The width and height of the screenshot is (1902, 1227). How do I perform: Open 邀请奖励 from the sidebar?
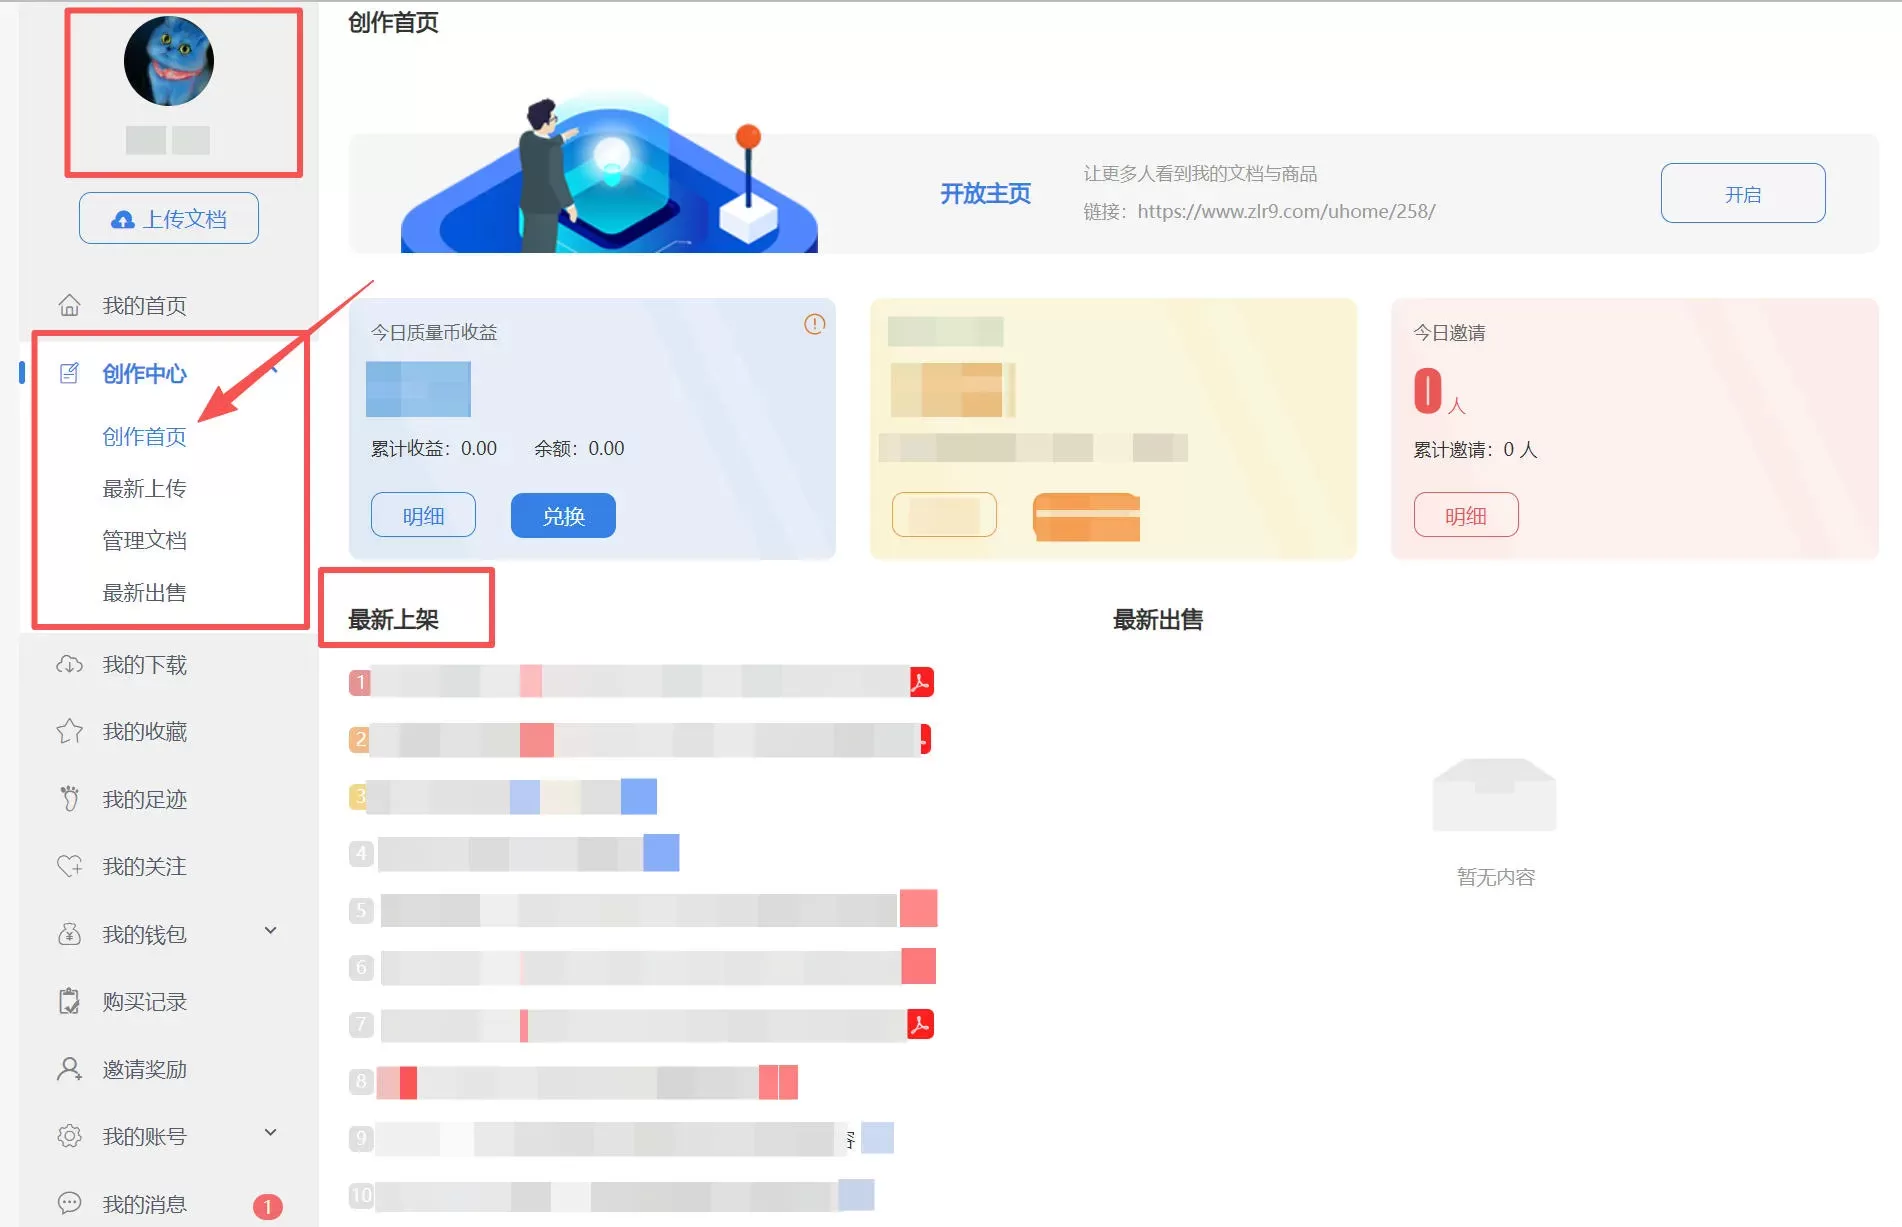click(143, 1069)
